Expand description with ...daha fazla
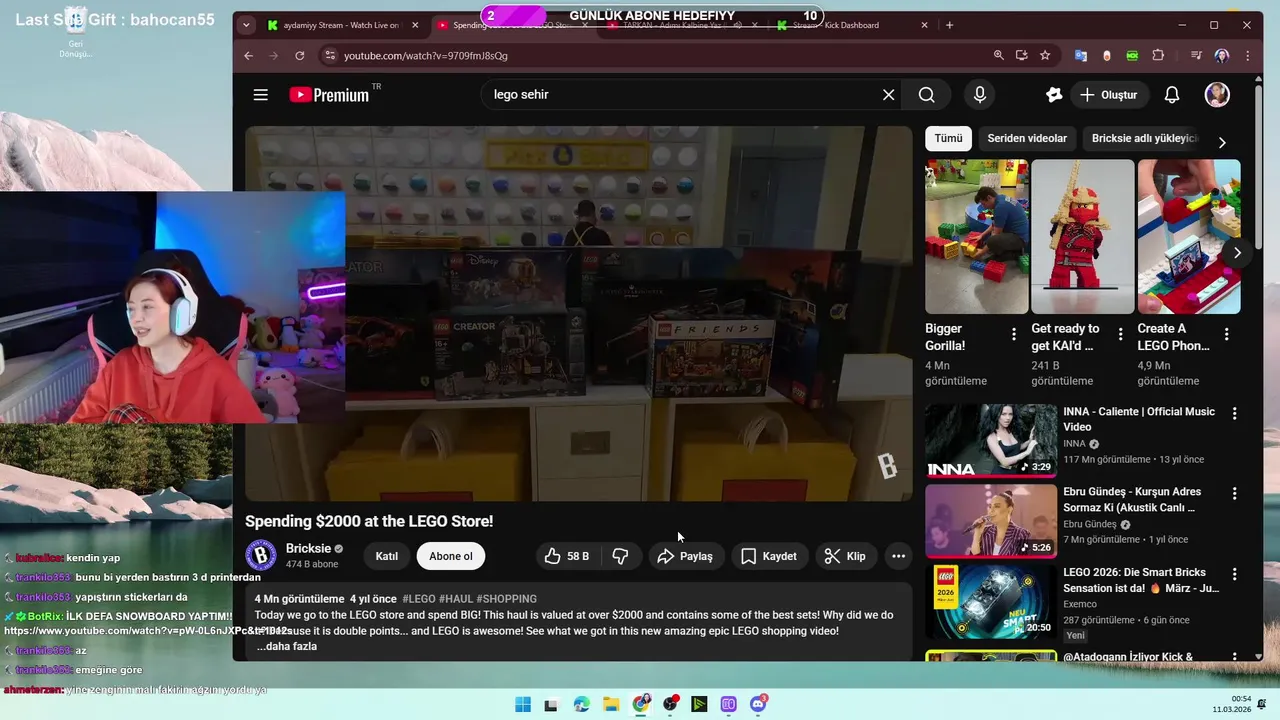Viewport: 1280px width, 720px height. pos(287,647)
